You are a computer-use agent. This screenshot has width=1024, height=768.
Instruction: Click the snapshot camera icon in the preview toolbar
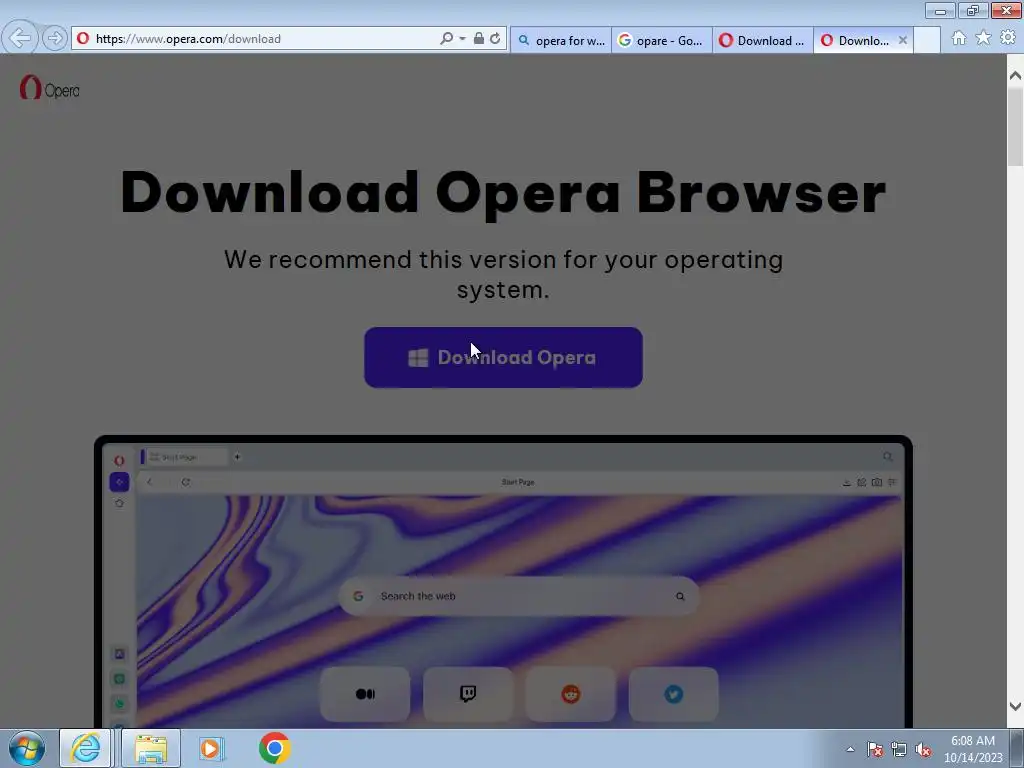point(876,482)
